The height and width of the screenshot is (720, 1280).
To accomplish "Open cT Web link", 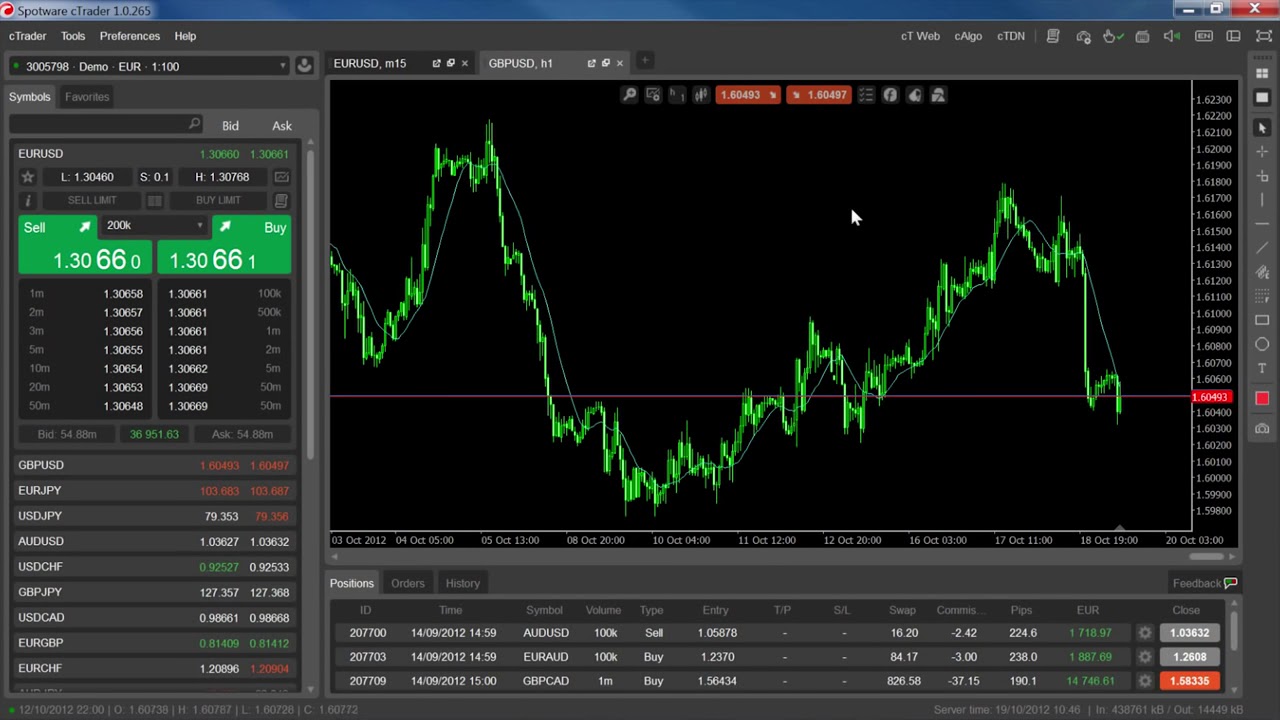I will tap(920, 36).
